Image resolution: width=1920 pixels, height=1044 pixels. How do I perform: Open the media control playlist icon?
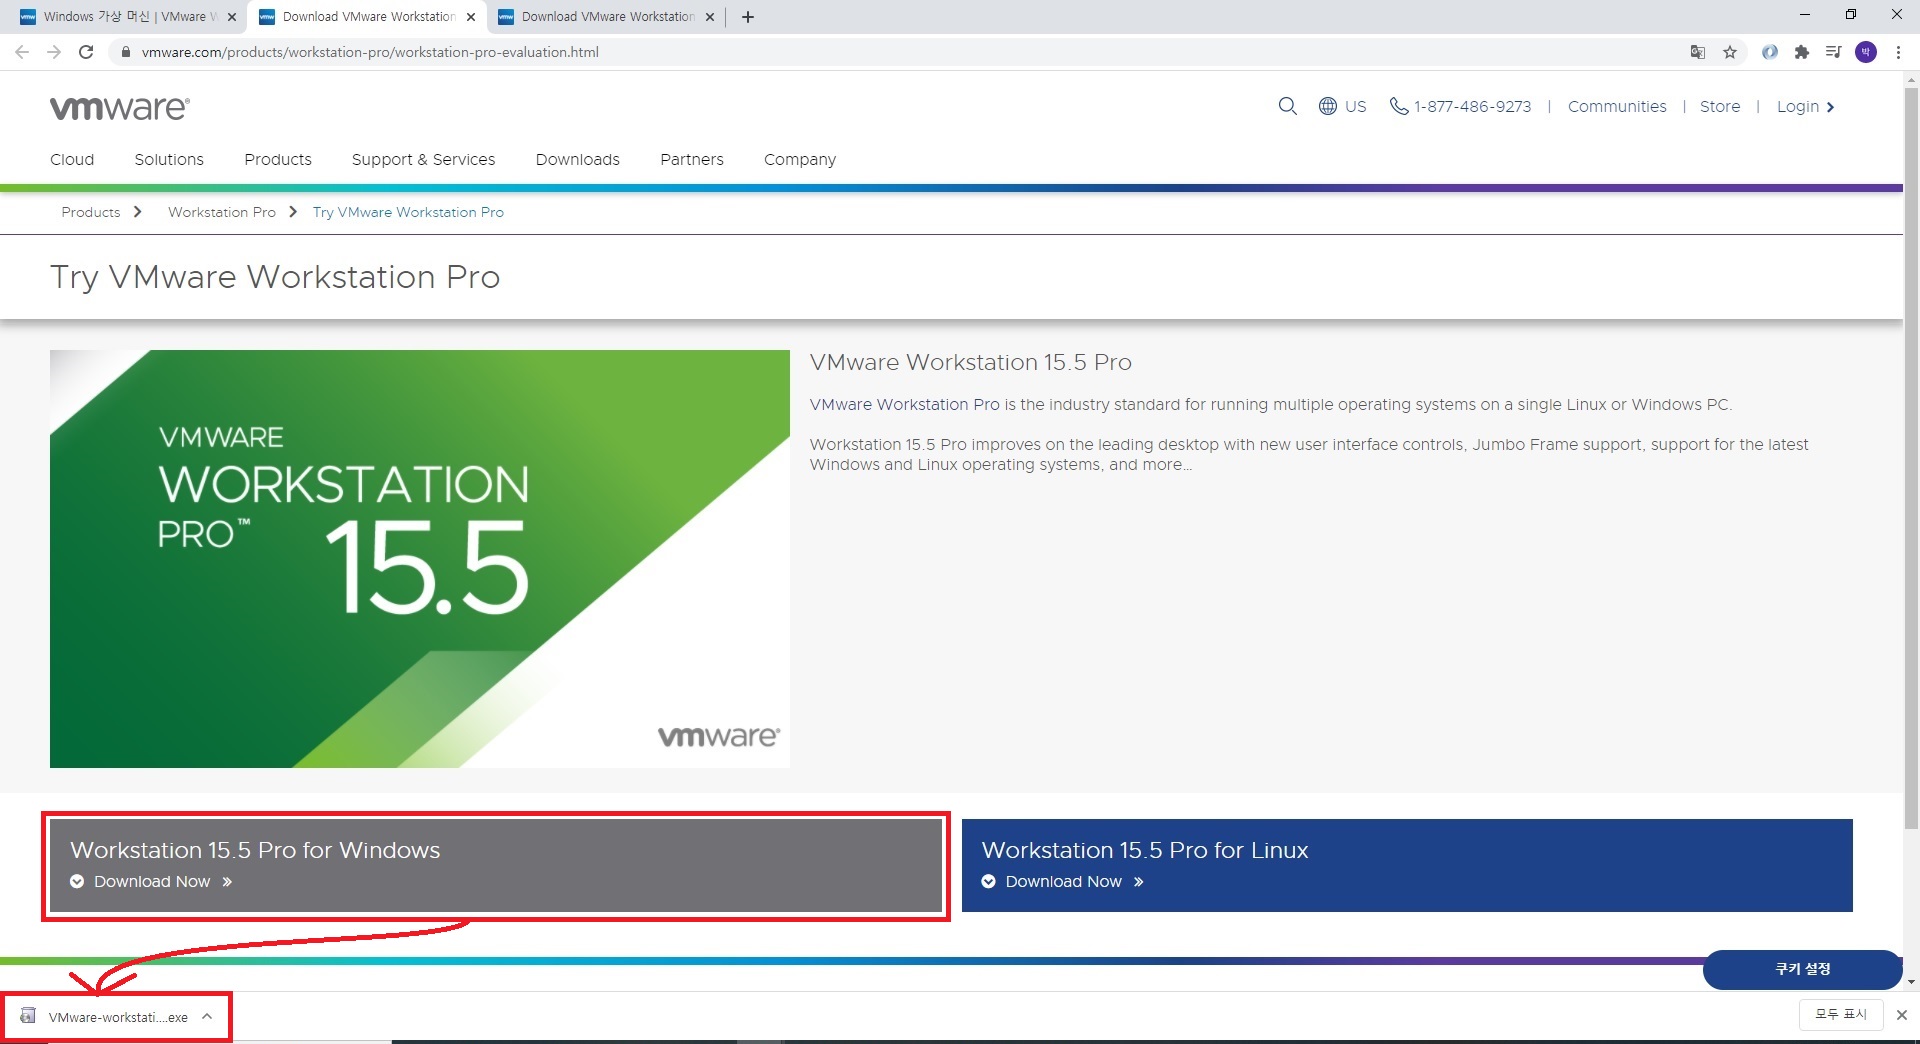[1833, 52]
